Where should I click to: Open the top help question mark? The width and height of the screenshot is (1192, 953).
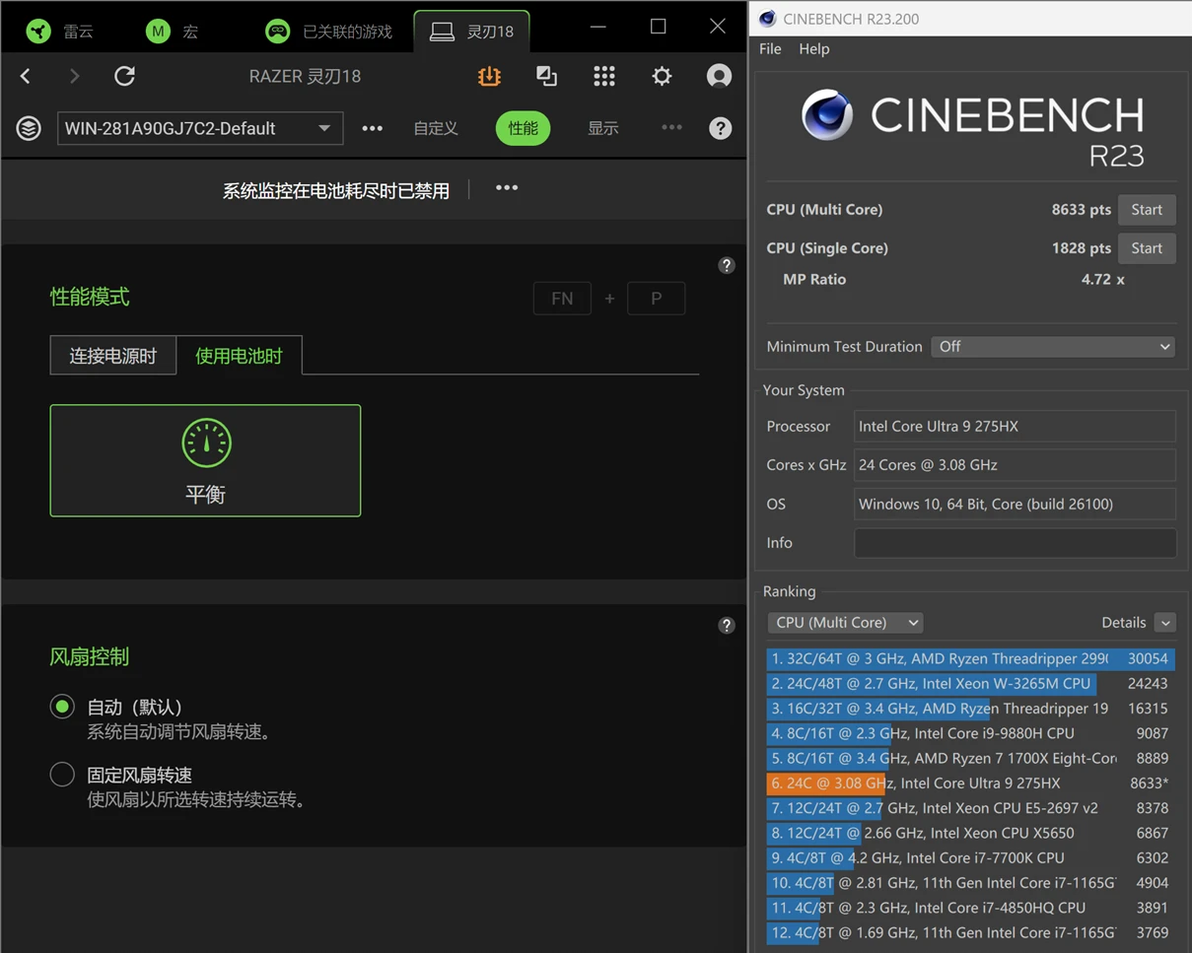point(721,128)
